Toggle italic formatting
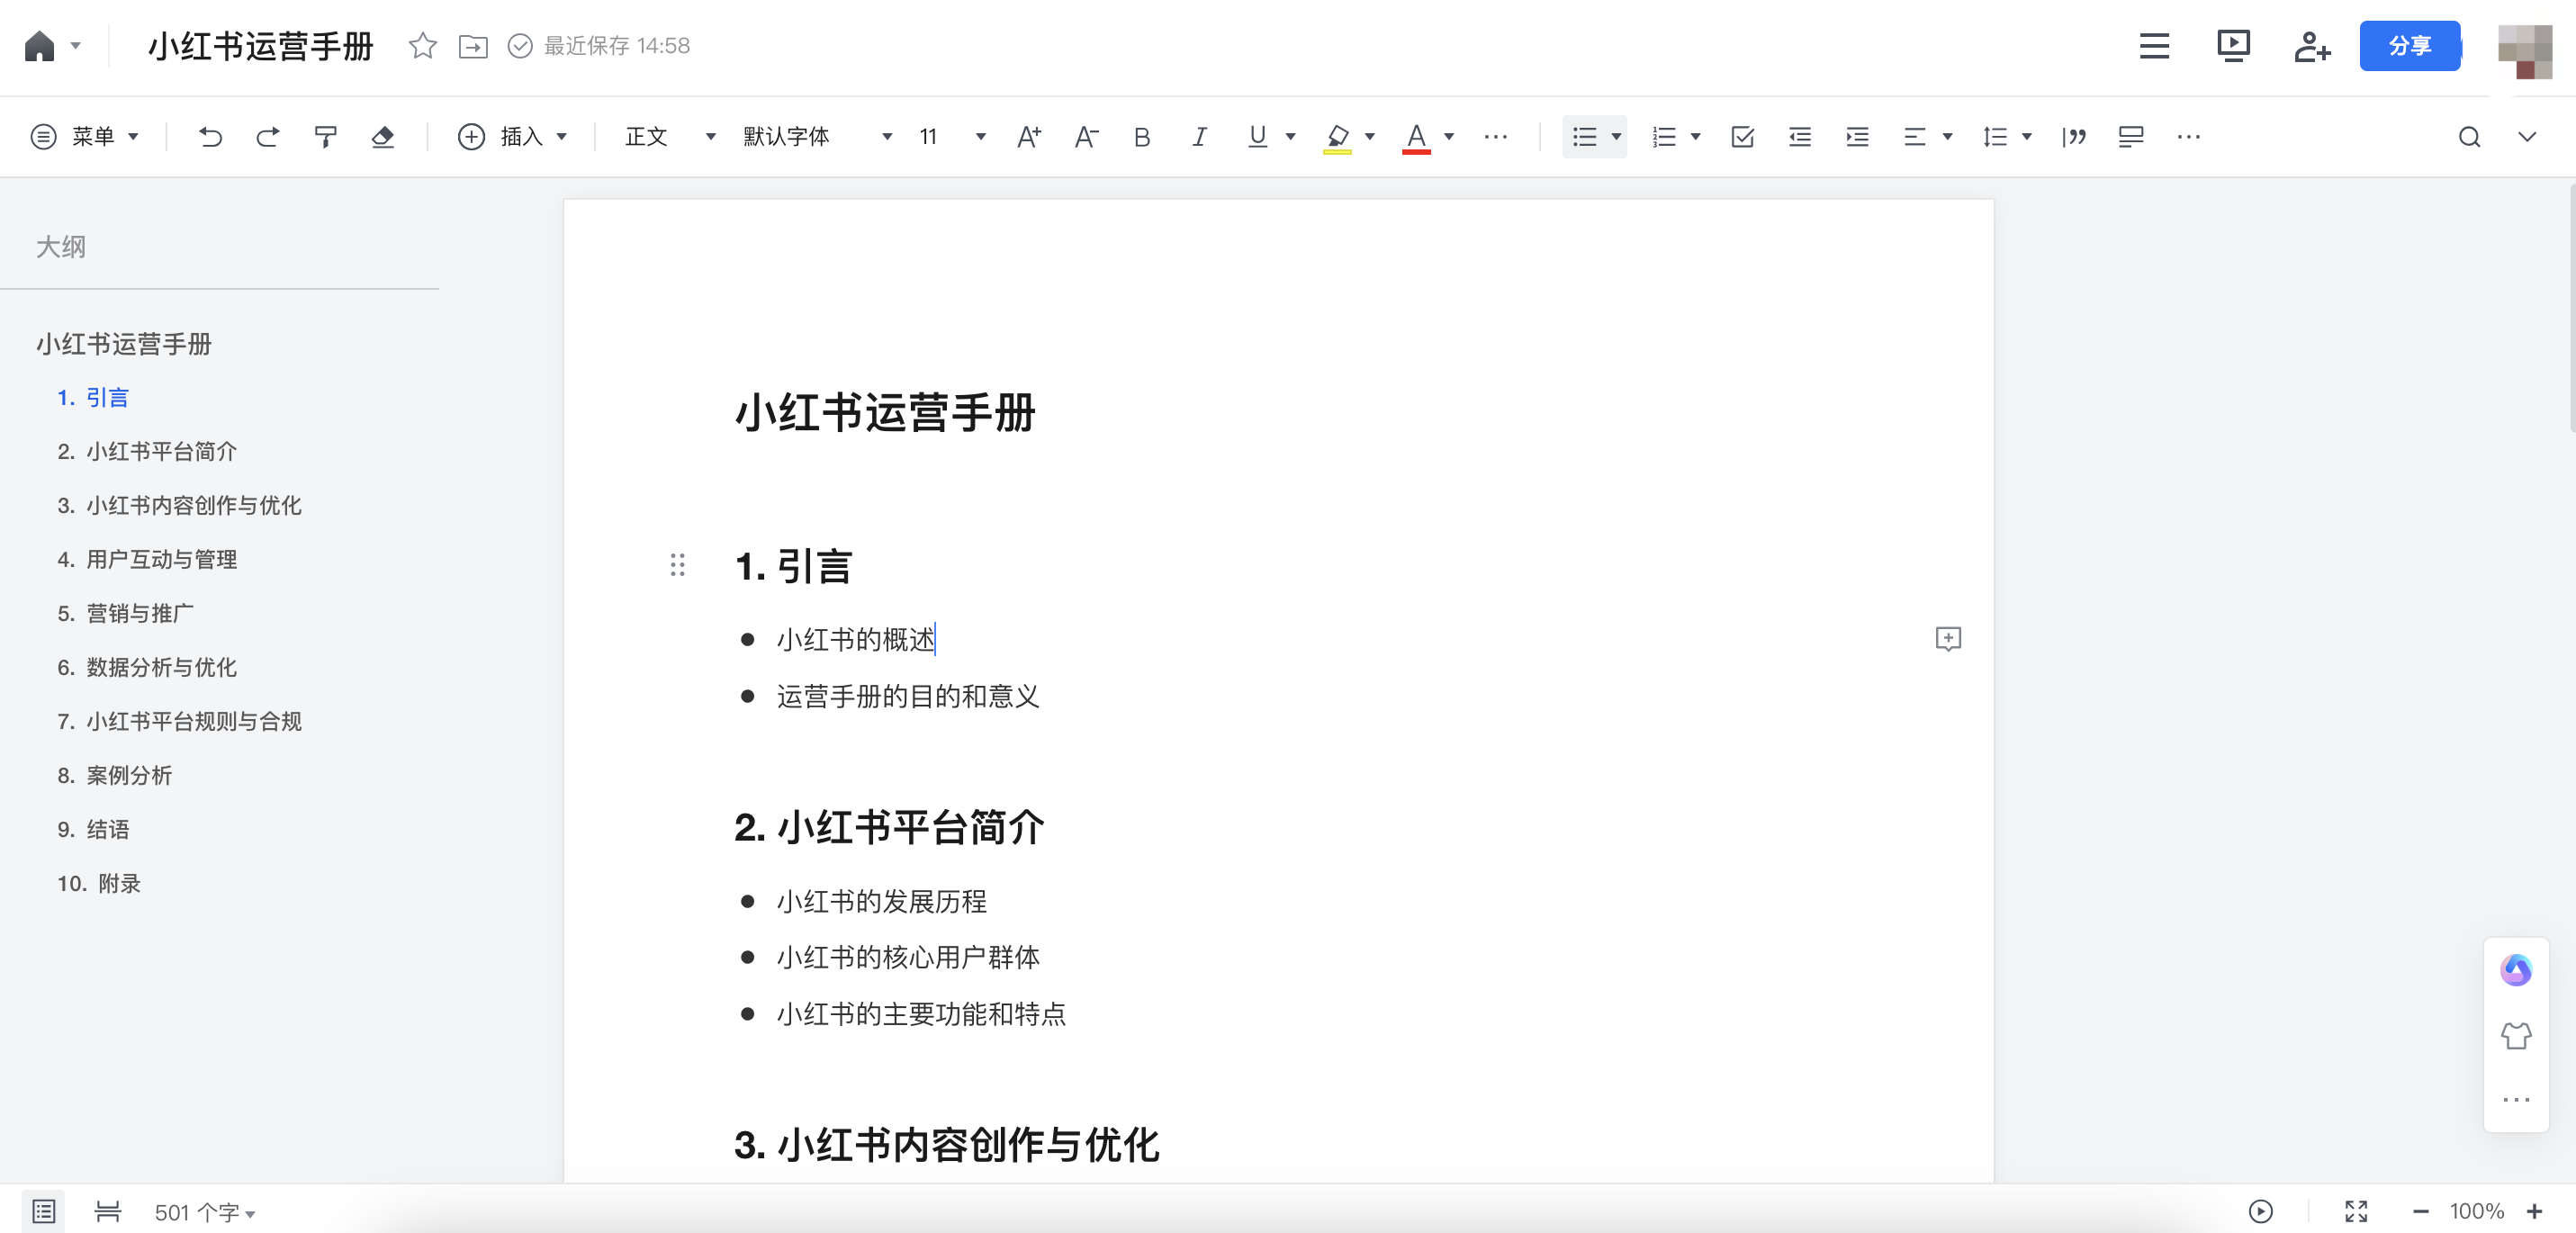Image resolution: width=2576 pixels, height=1233 pixels. coord(1199,137)
